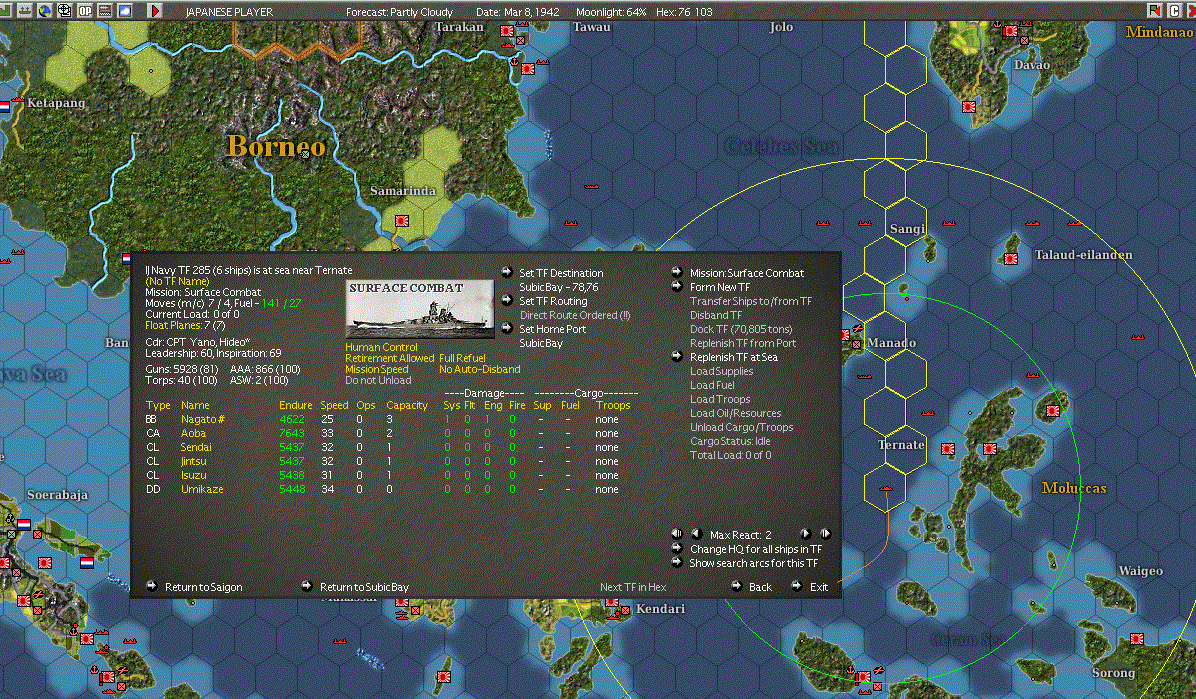The height and width of the screenshot is (699, 1196).
Task: Open light cruiser Jintsu details
Action: 194,461
